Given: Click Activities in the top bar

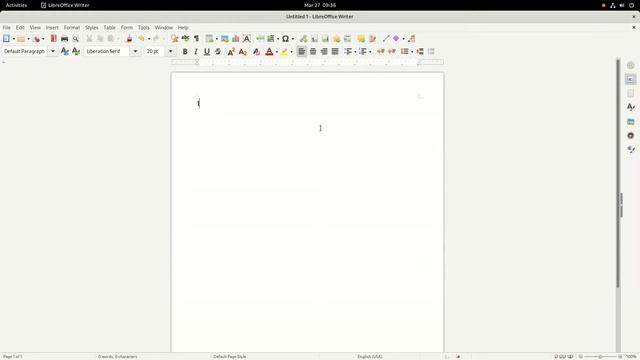Looking at the screenshot, I should [16, 5].
